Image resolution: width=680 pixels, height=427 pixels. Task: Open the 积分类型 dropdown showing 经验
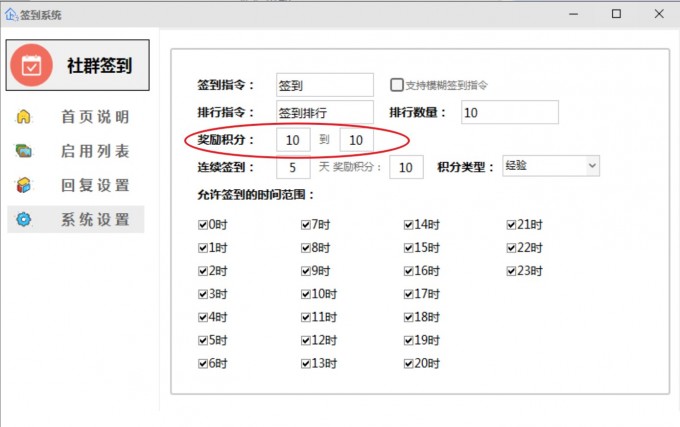[551, 166]
